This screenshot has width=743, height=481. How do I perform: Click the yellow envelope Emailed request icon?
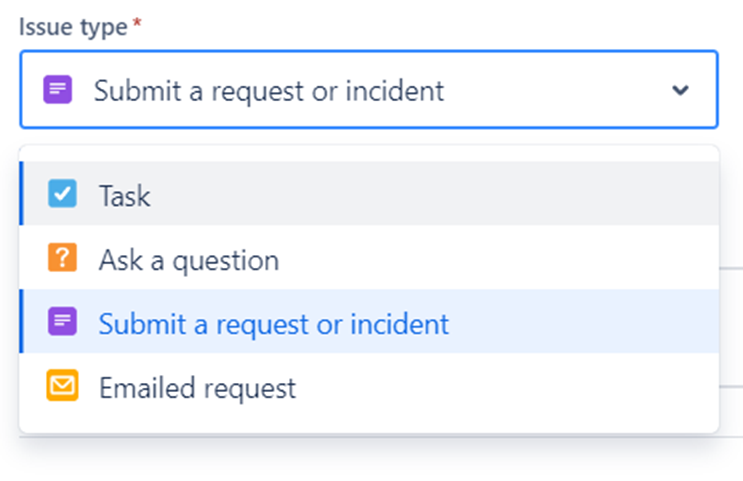[62, 385]
